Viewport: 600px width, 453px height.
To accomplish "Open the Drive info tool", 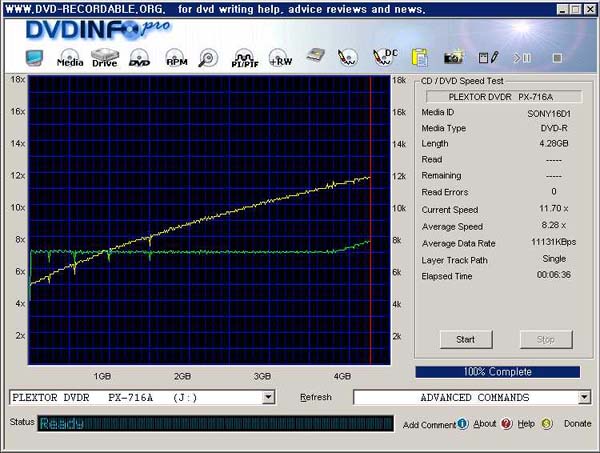I will [104, 59].
